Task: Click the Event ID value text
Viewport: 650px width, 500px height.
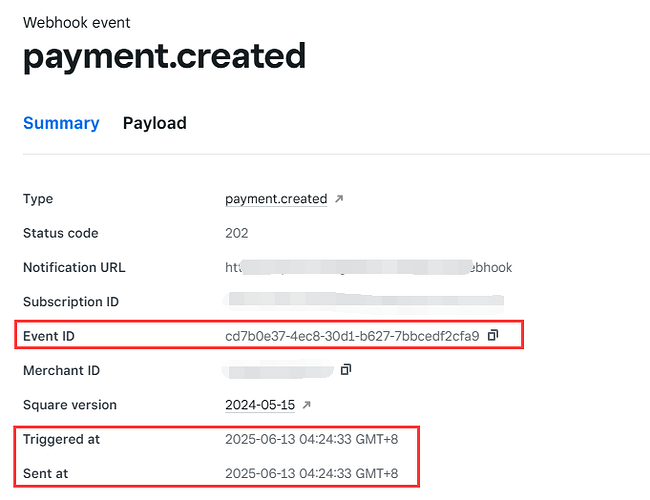Action: [352, 335]
